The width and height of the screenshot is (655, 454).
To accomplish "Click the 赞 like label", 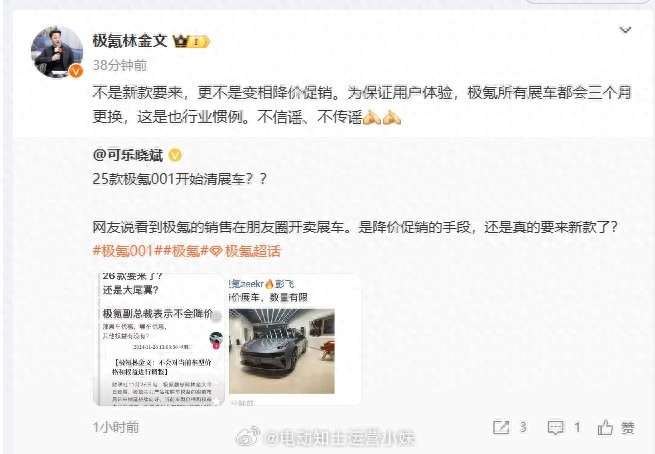I will click(628, 428).
